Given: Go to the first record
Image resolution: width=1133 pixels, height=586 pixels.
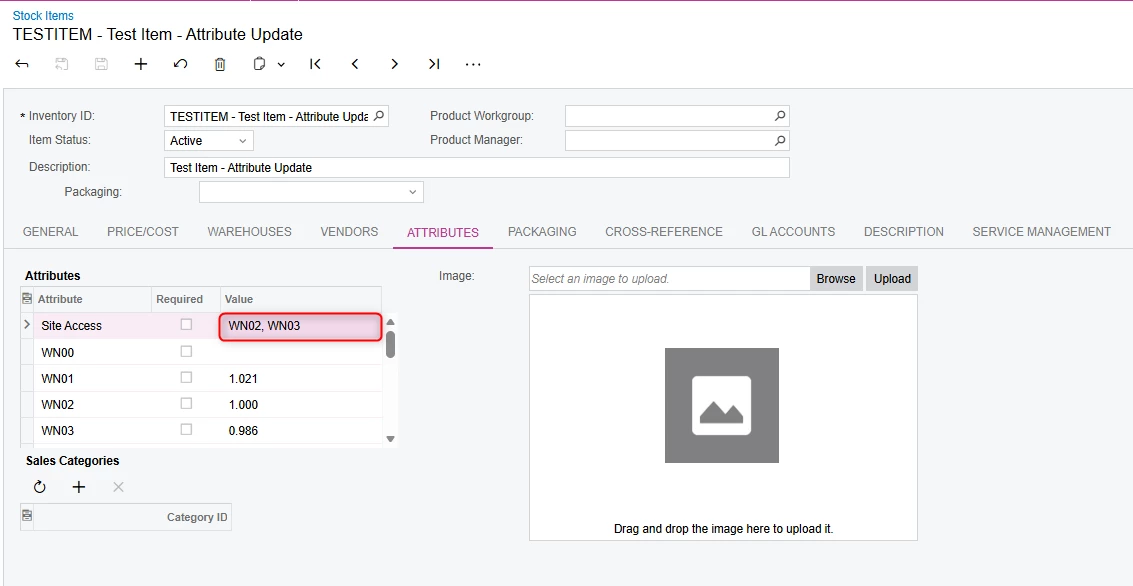Looking at the screenshot, I should (315, 64).
